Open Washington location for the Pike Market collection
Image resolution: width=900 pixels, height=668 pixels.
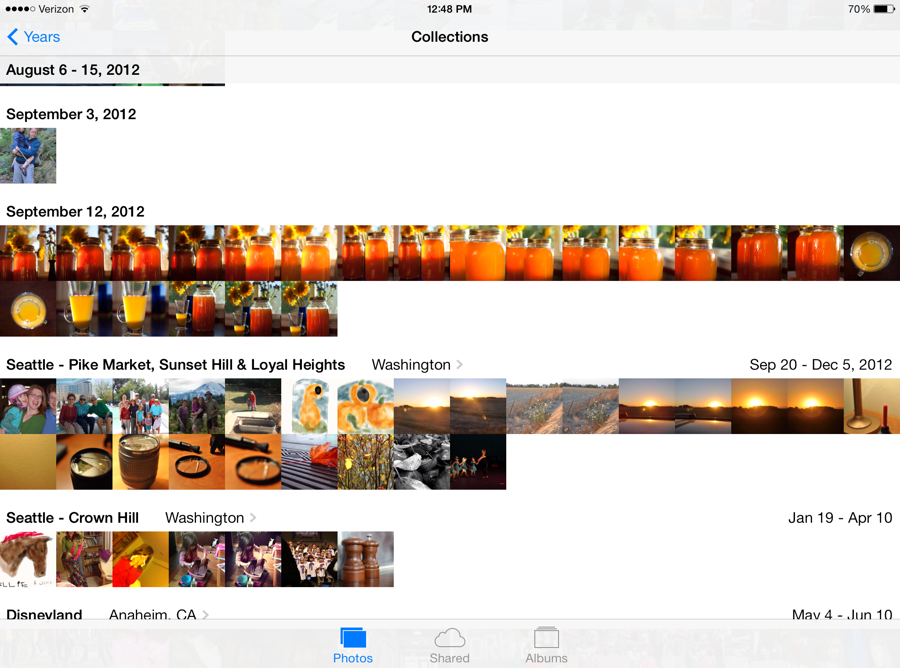417,364
